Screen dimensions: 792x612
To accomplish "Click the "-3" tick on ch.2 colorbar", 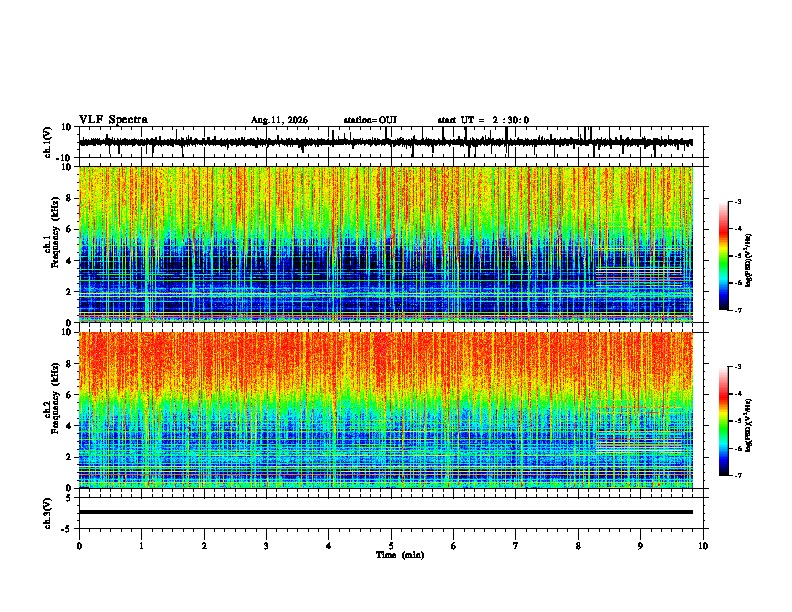I will pyautogui.click(x=737, y=367).
